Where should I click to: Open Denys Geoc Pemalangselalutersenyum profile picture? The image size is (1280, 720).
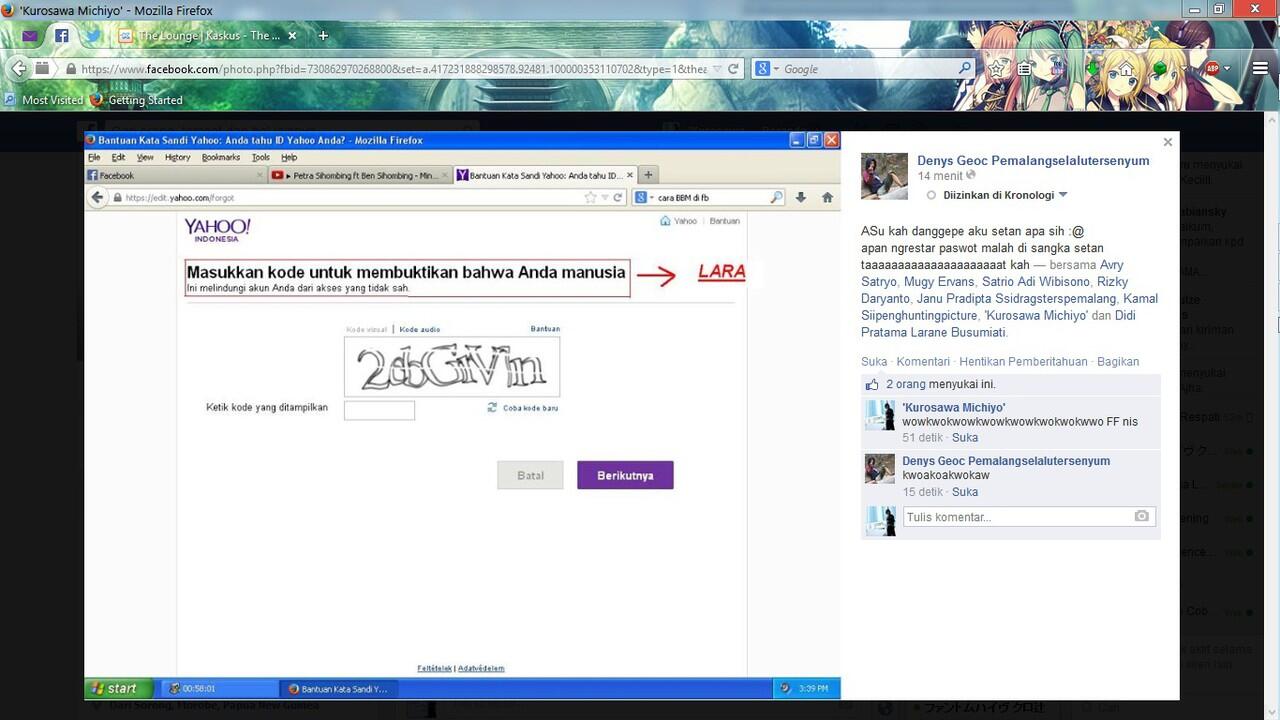tap(884, 176)
